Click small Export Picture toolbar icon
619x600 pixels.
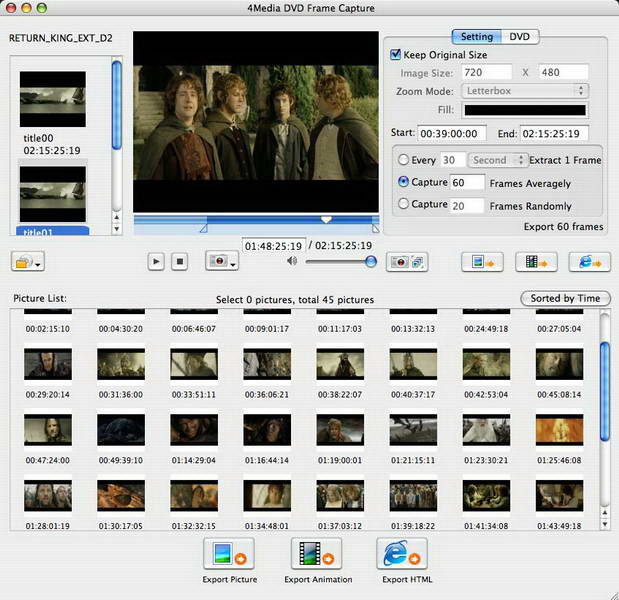[x=481, y=262]
